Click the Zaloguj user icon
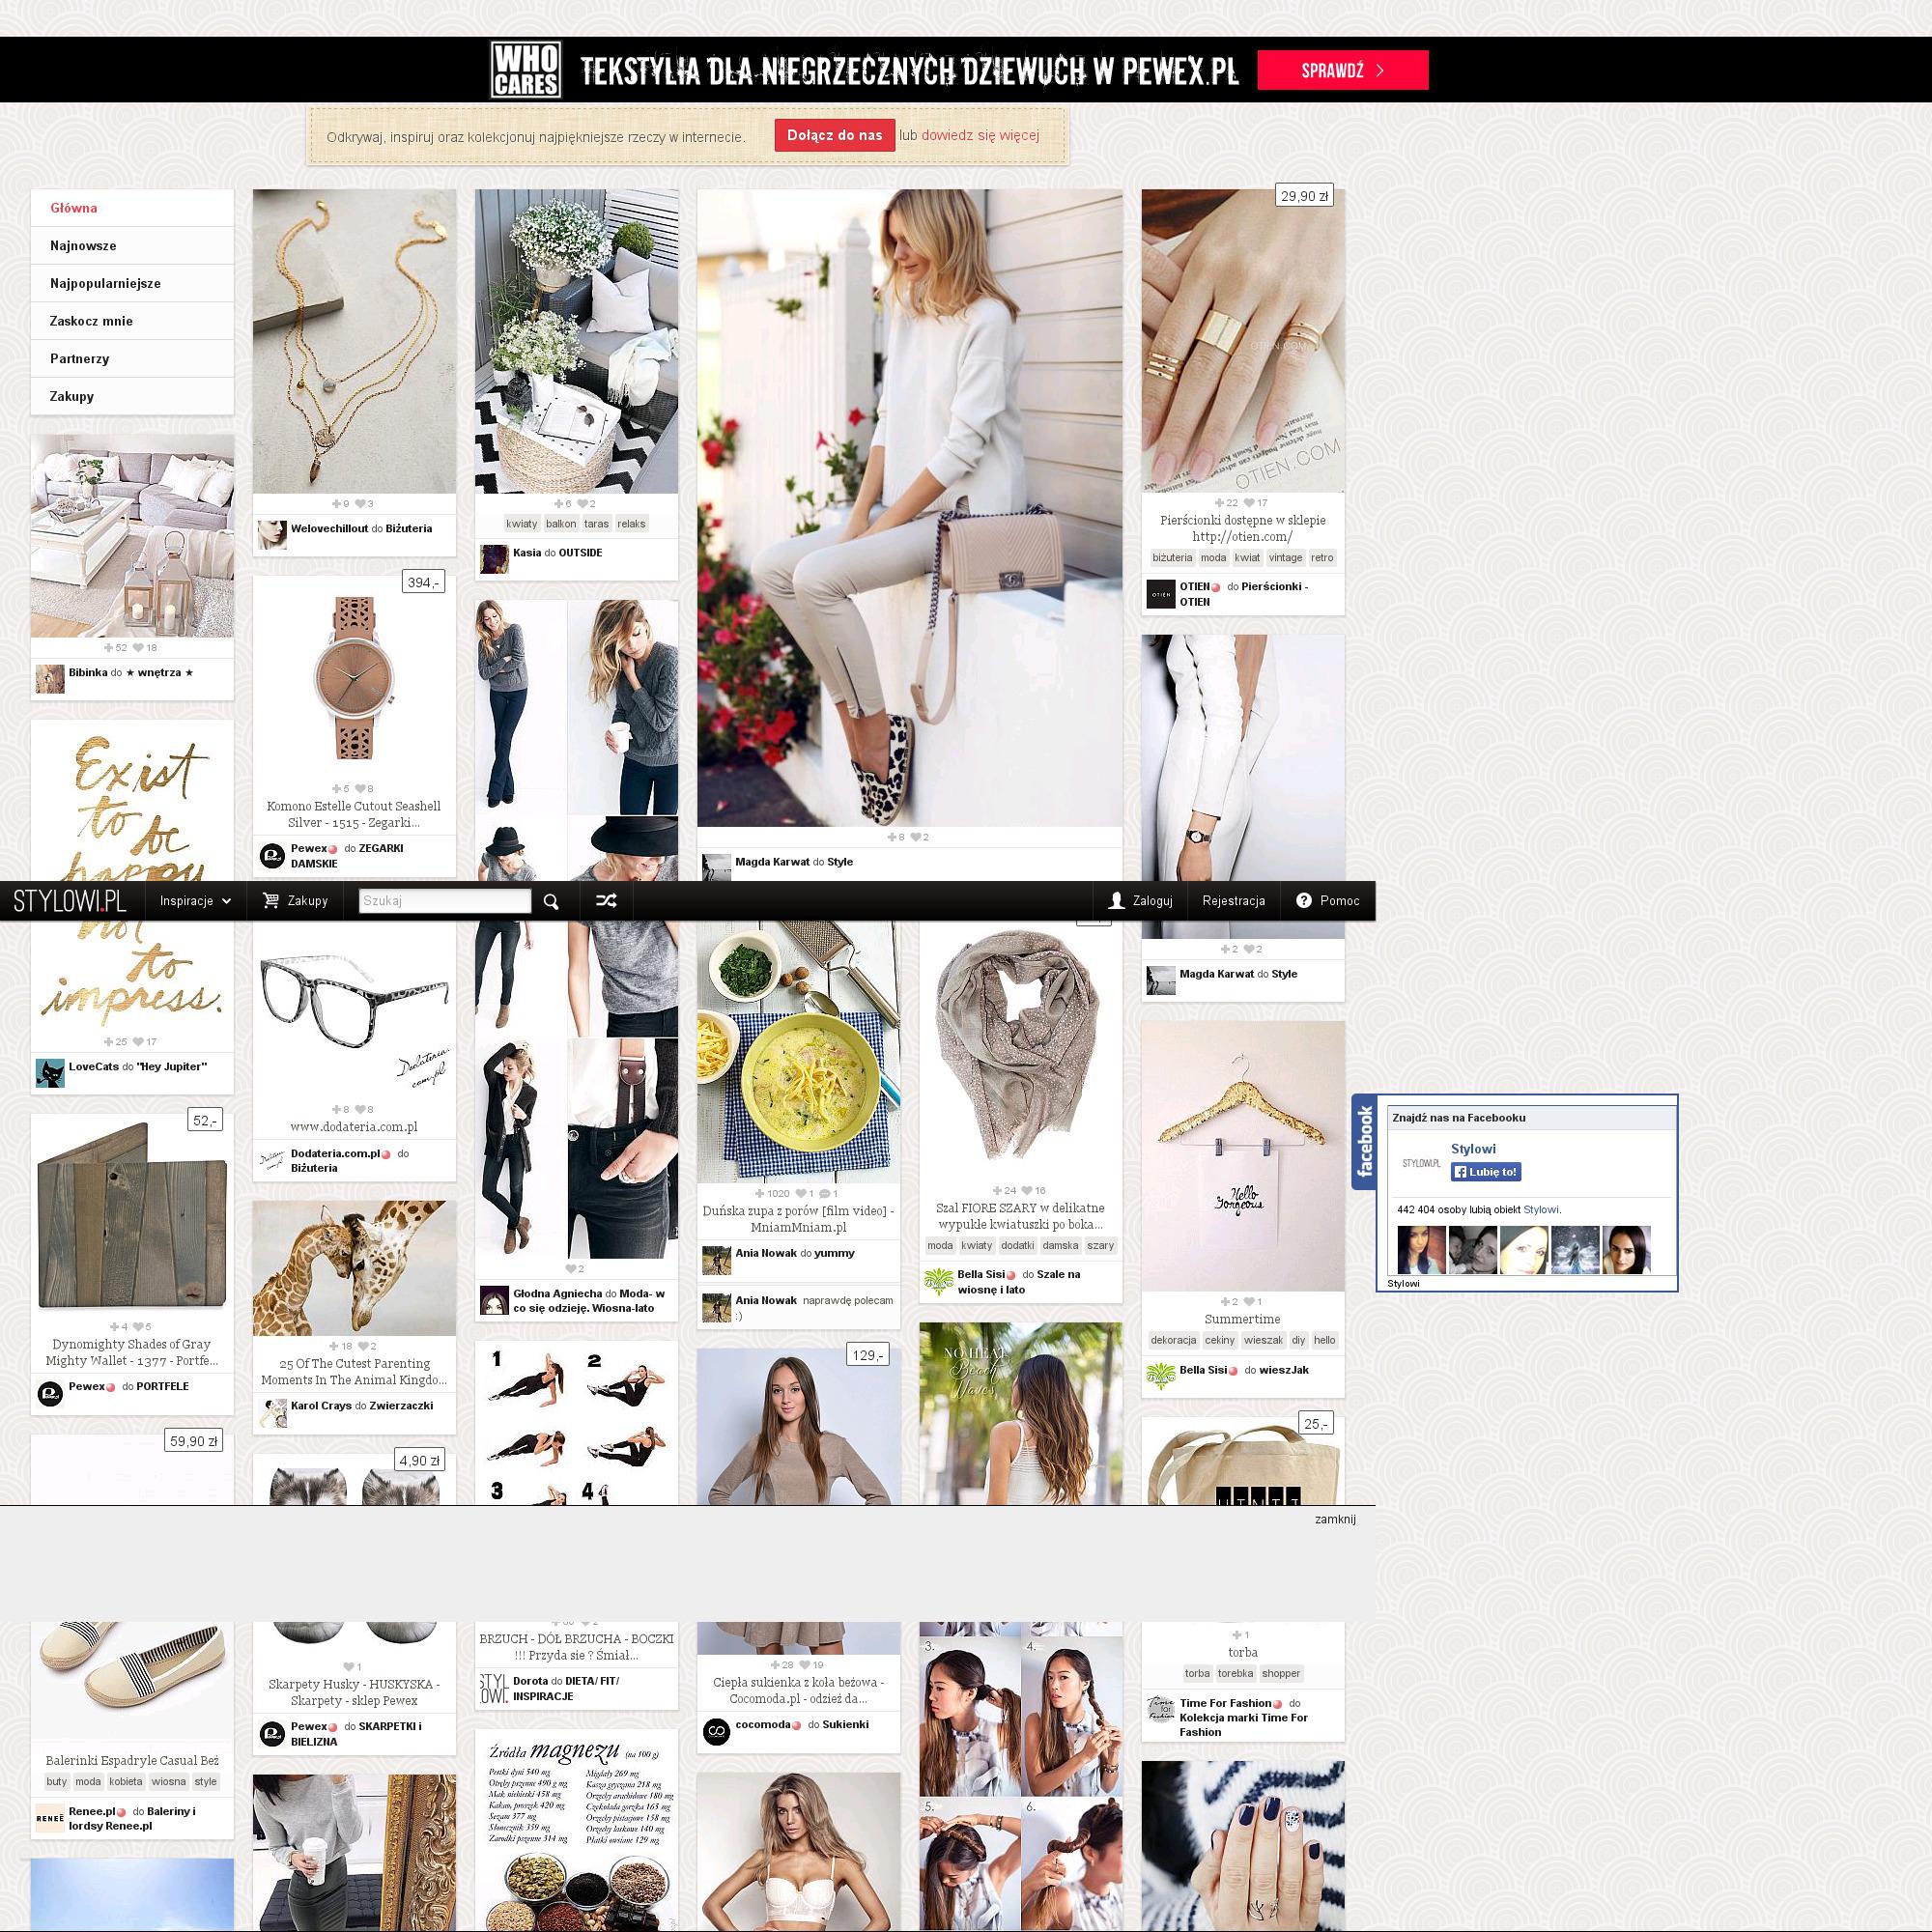This screenshot has width=1932, height=1932. click(x=1116, y=901)
